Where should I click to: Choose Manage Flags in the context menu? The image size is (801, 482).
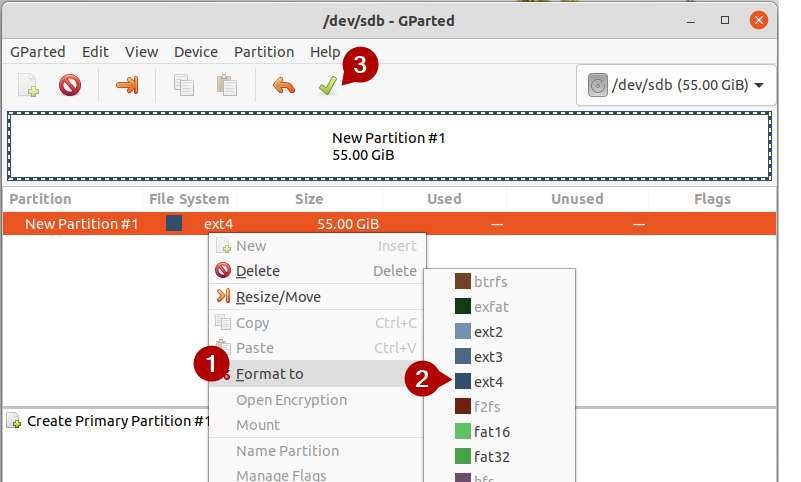pos(317,475)
